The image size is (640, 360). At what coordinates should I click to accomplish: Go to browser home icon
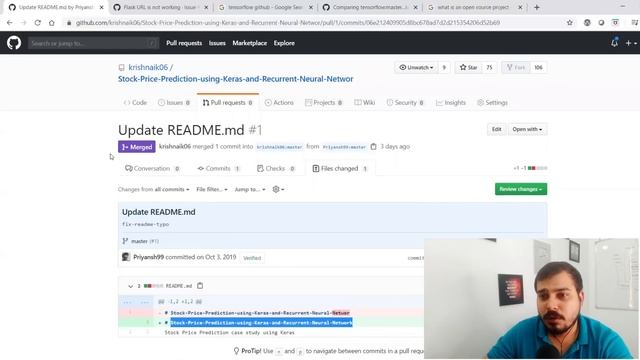pyautogui.click(x=51, y=23)
